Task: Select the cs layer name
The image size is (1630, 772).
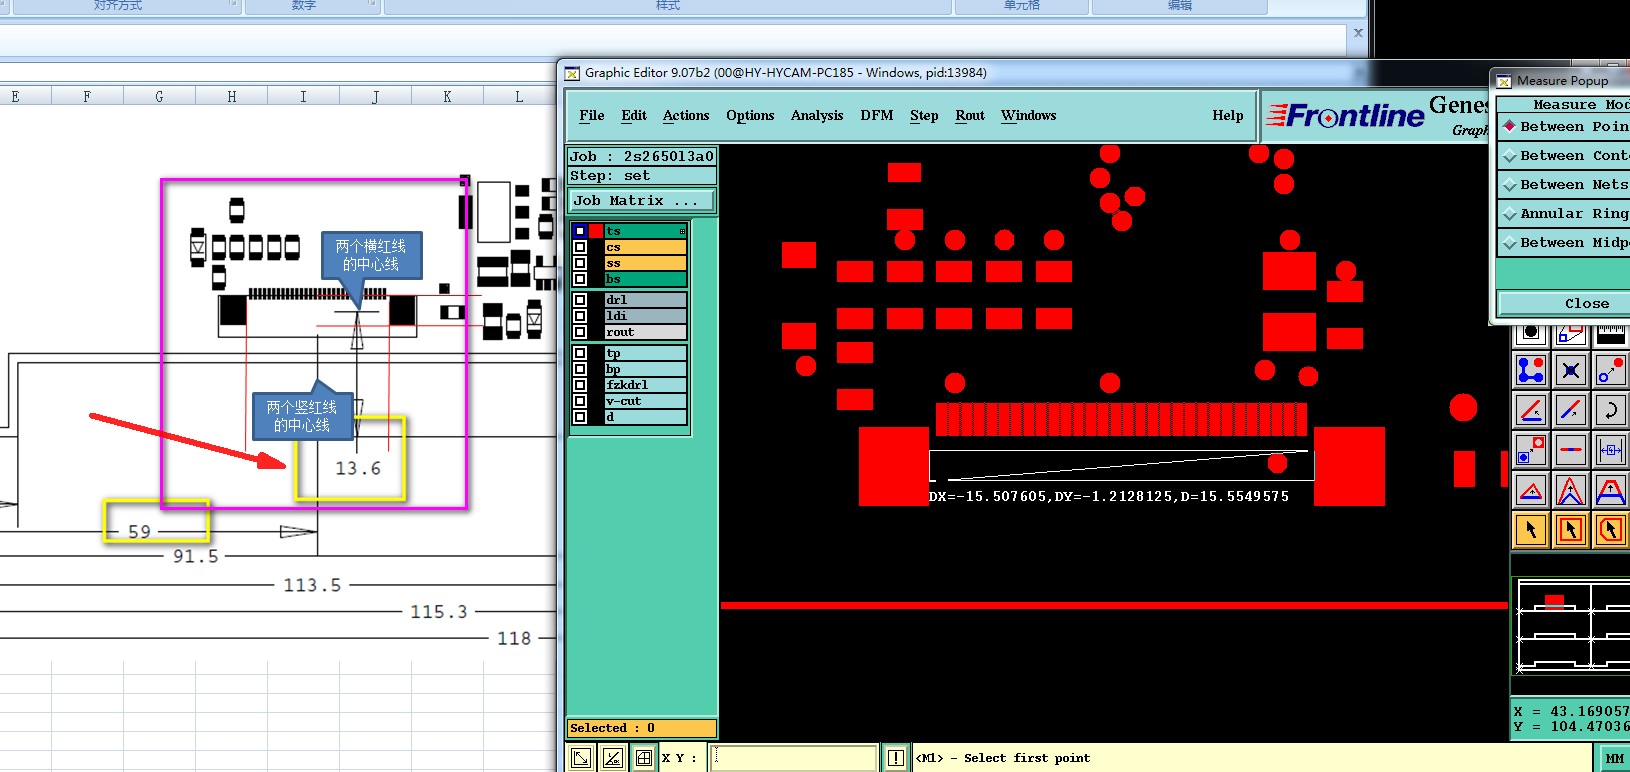Action: 645,247
